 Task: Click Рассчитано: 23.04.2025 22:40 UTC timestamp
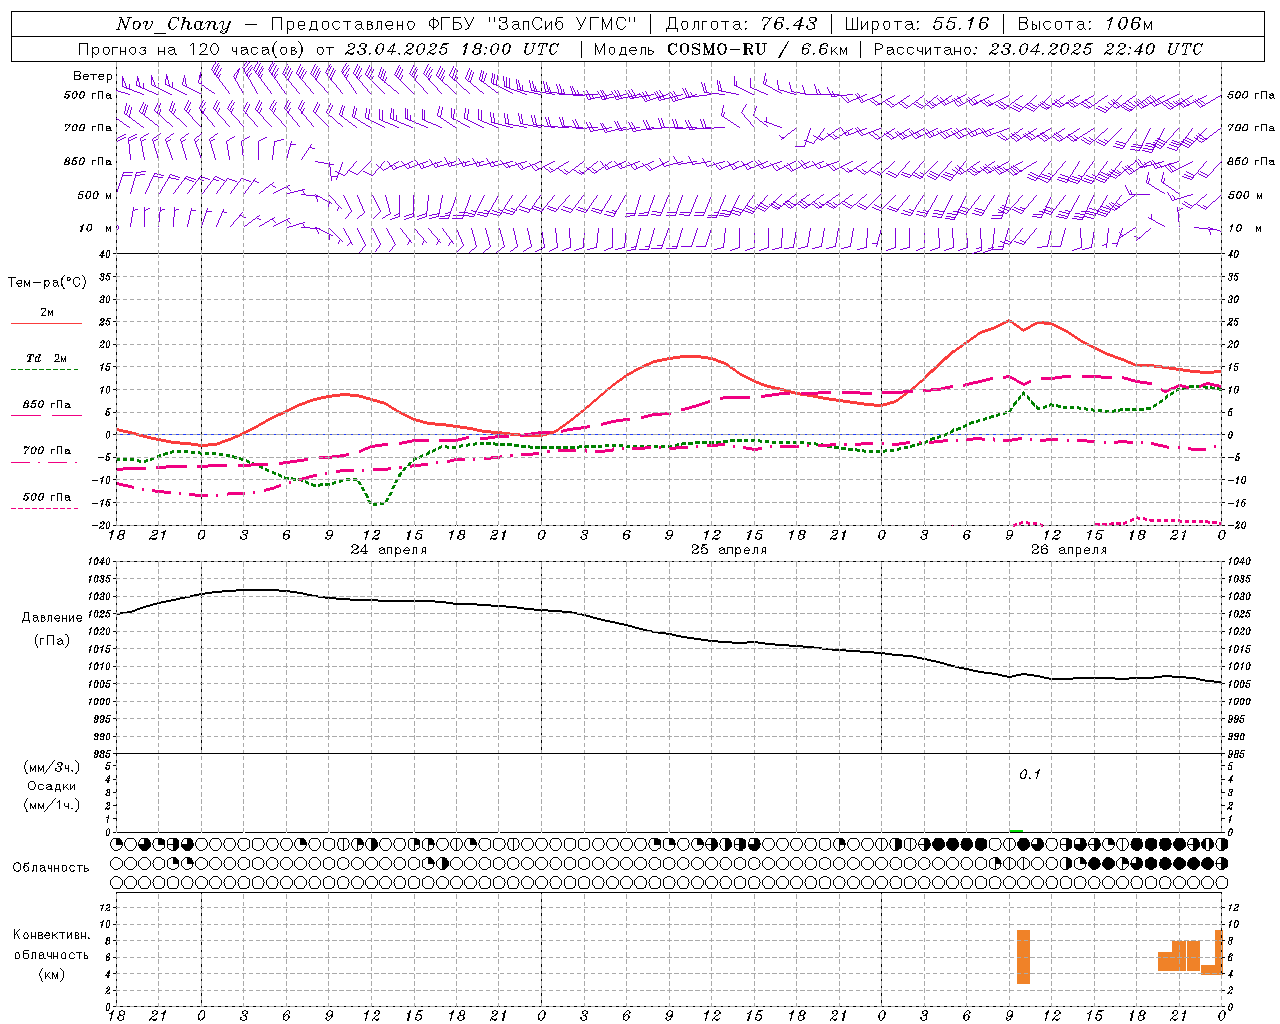1038,49
